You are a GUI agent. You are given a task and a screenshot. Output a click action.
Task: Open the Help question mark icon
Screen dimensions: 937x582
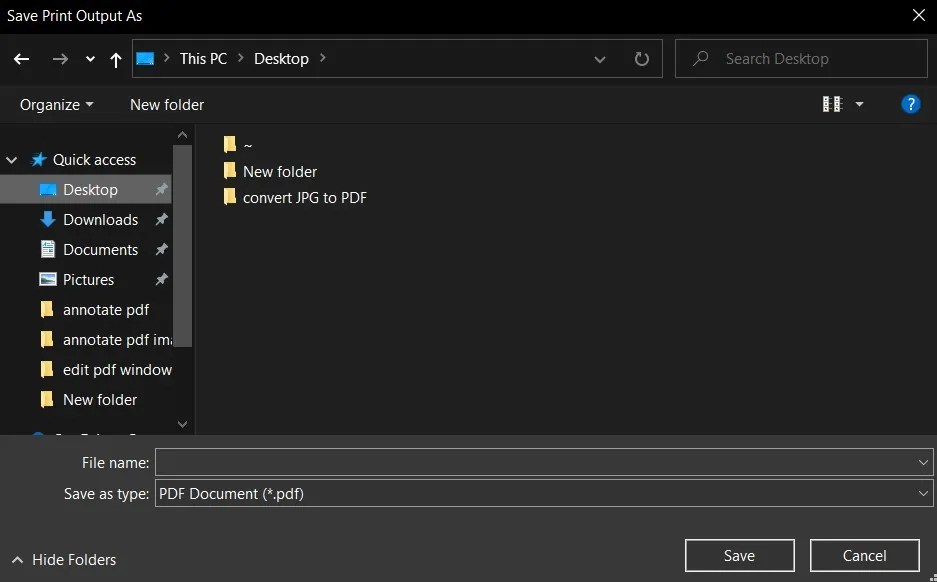pos(910,104)
